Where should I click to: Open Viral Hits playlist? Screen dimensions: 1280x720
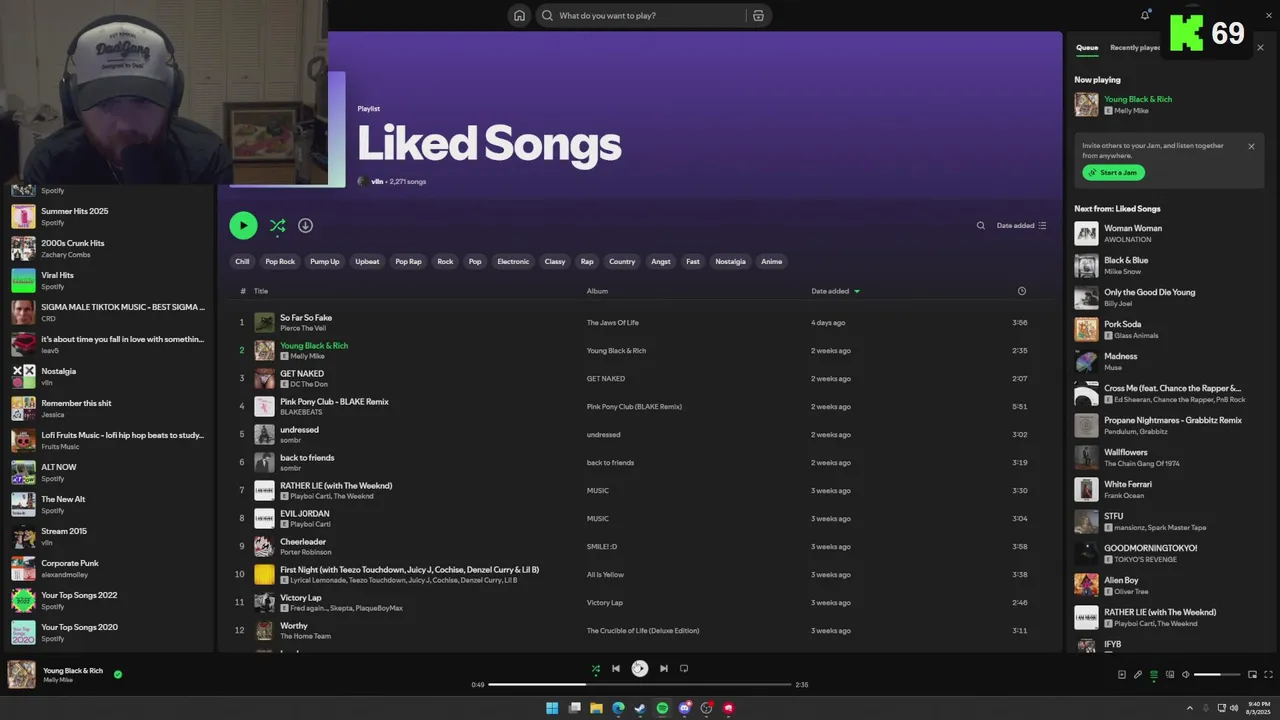108,280
